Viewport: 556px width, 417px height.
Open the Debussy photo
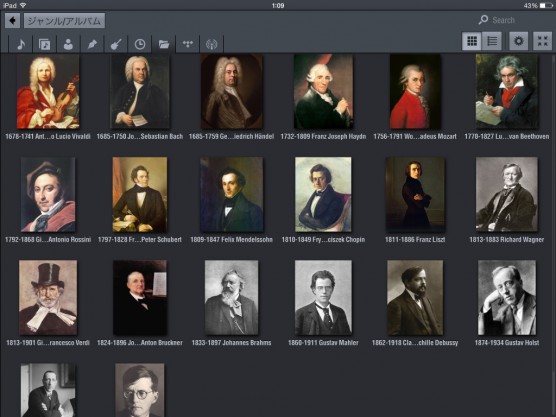click(415, 298)
